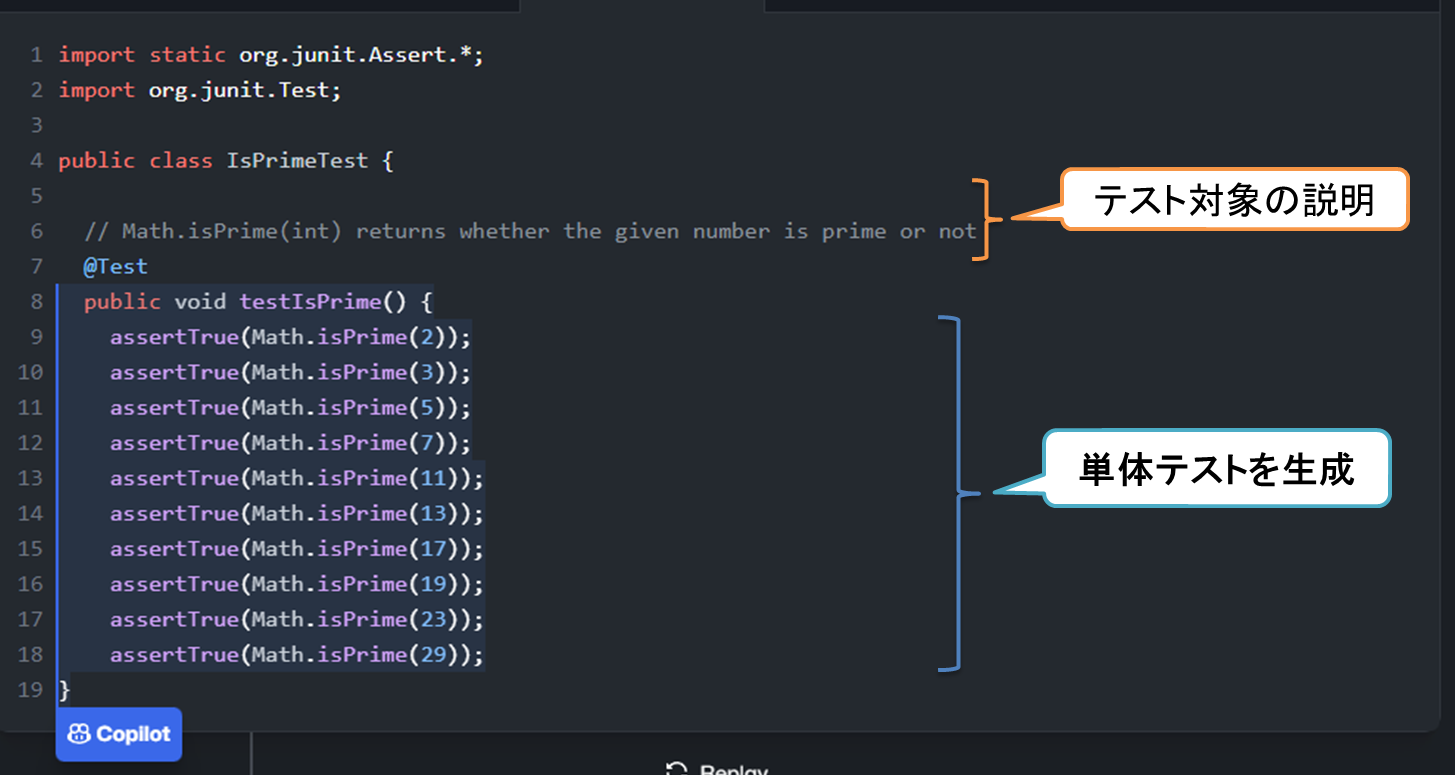Click the assertTrue(Math.isPrime(2)) line
1455x775 pixels.
[x=289, y=337]
